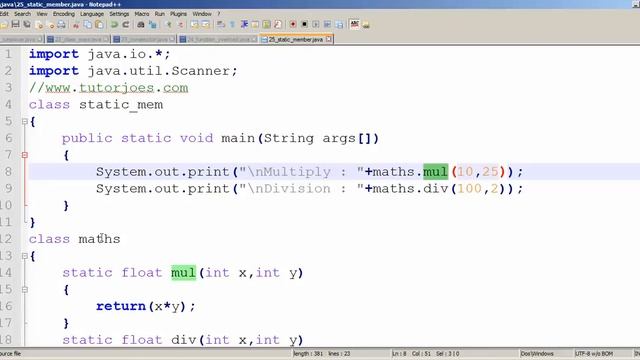Click 'return' keyword on line 16

121,306
